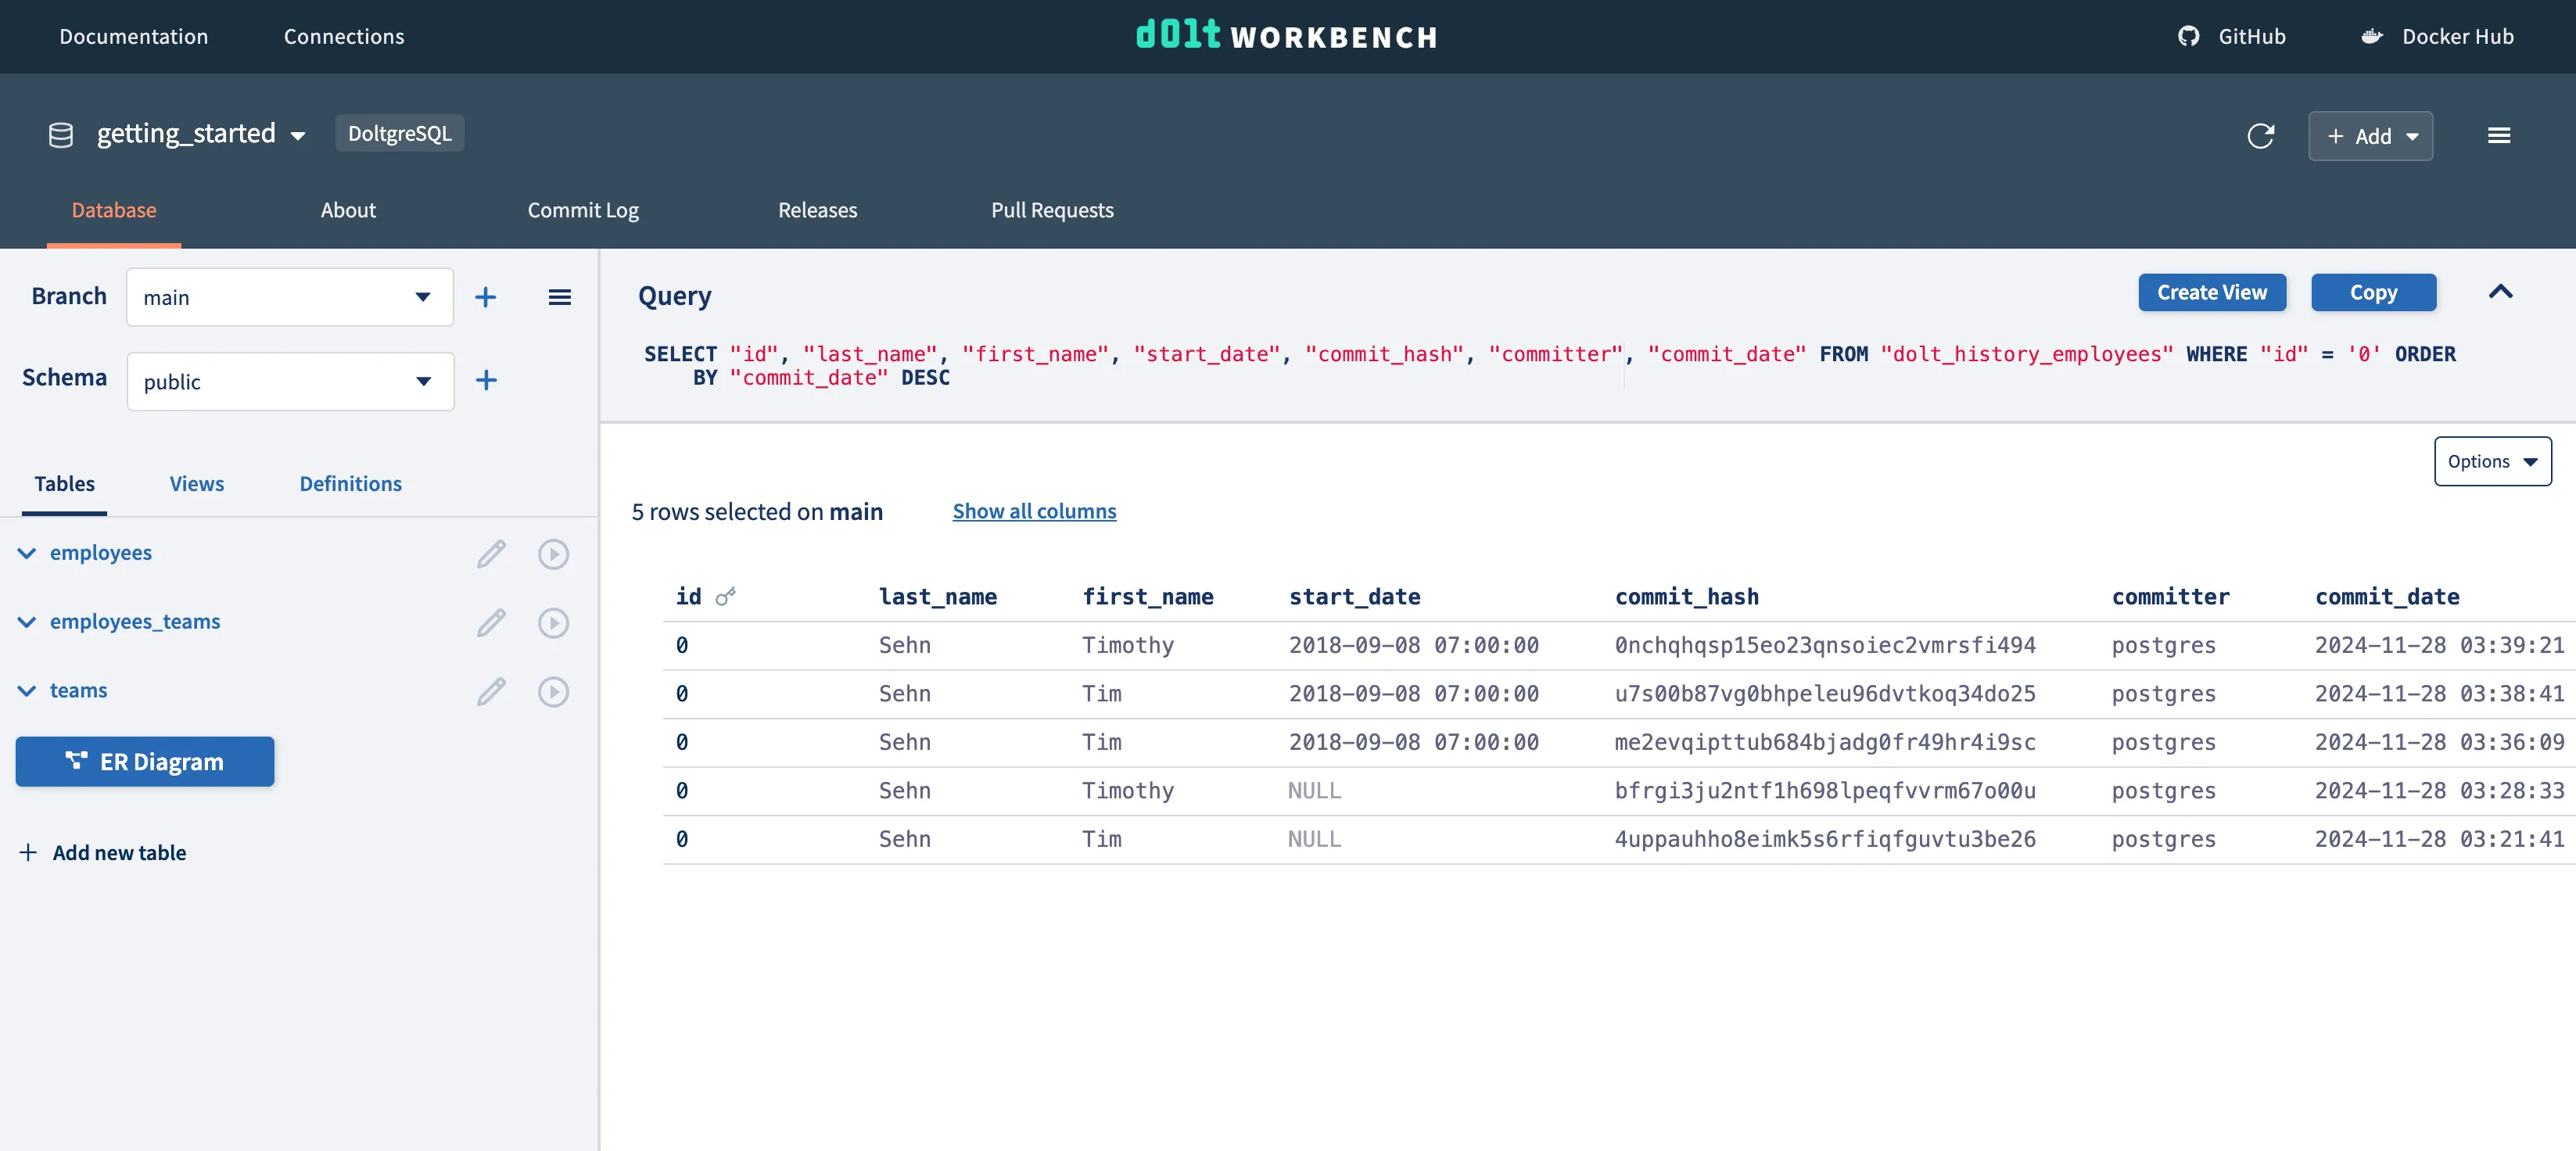Image resolution: width=2576 pixels, height=1151 pixels.
Task: Click the plus icon beside Schema dropdown
Action: (486, 380)
